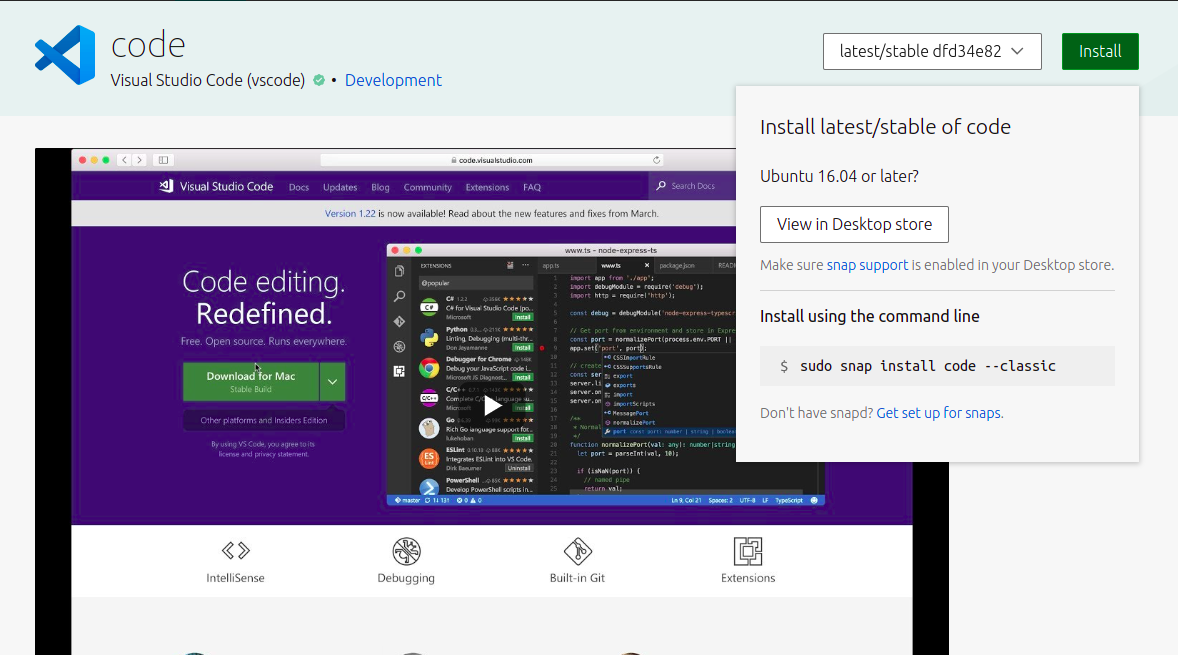Viewport: 1178px width, 655px height.
Task: Click the Extensions icon in the editor activity bar
Action: (x=399, y=371)
